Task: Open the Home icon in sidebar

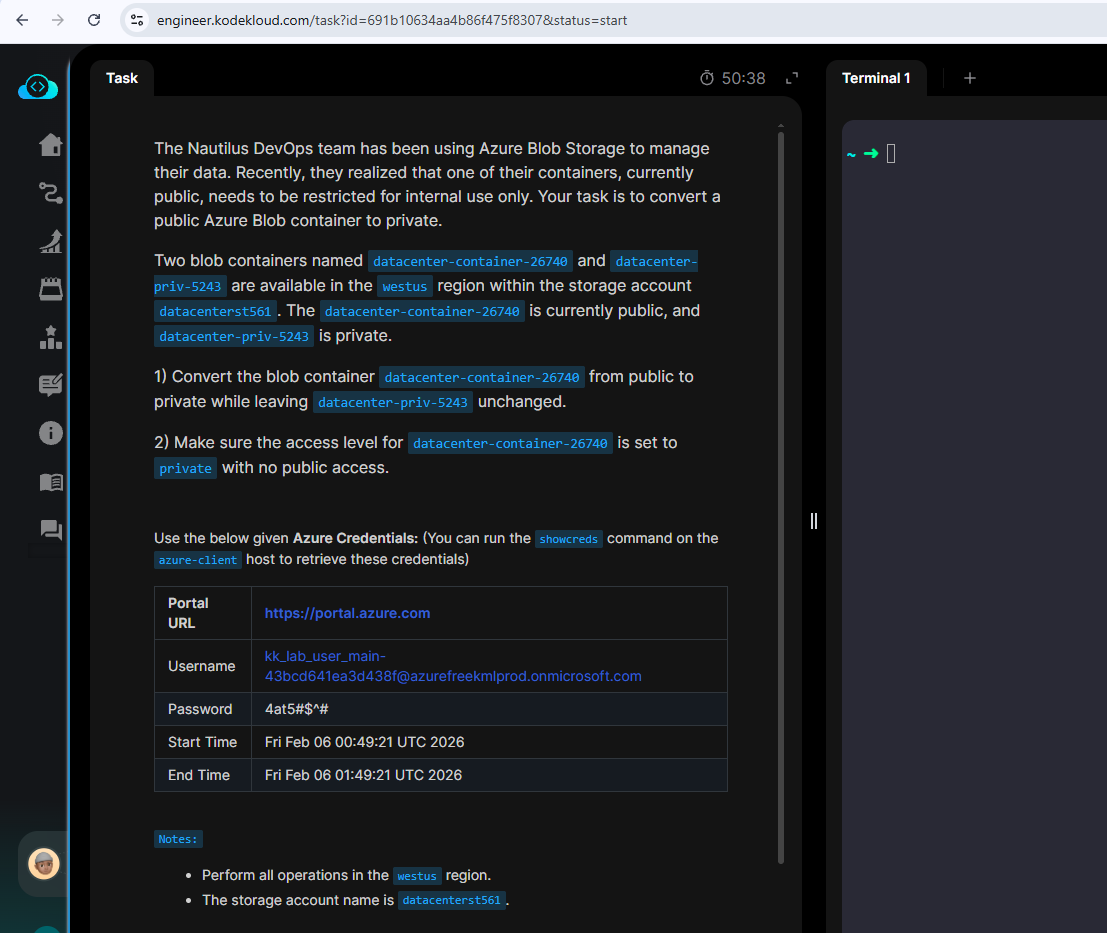Action: pyautogui.click(x=51, y=145)
